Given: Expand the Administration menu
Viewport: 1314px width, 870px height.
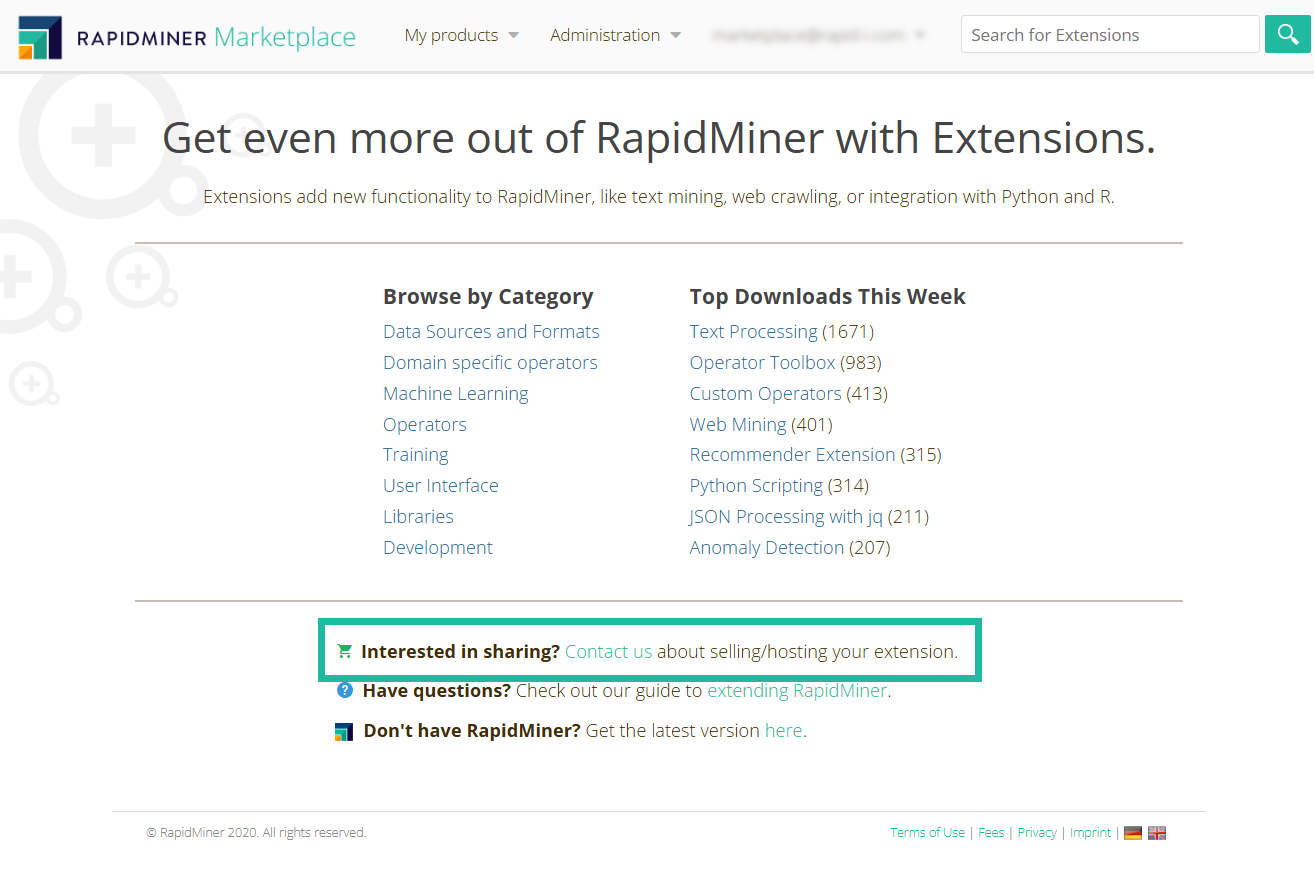Looking at the screenshot, I should pos(675,34).
